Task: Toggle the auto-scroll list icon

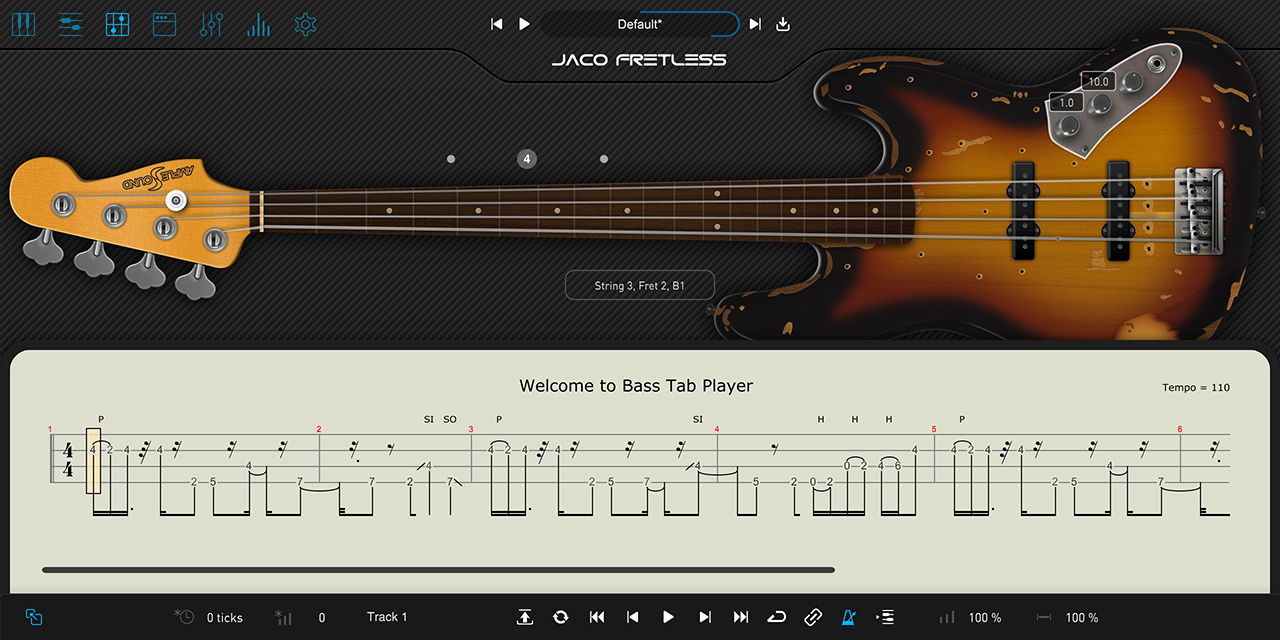Action: (885, 617)
